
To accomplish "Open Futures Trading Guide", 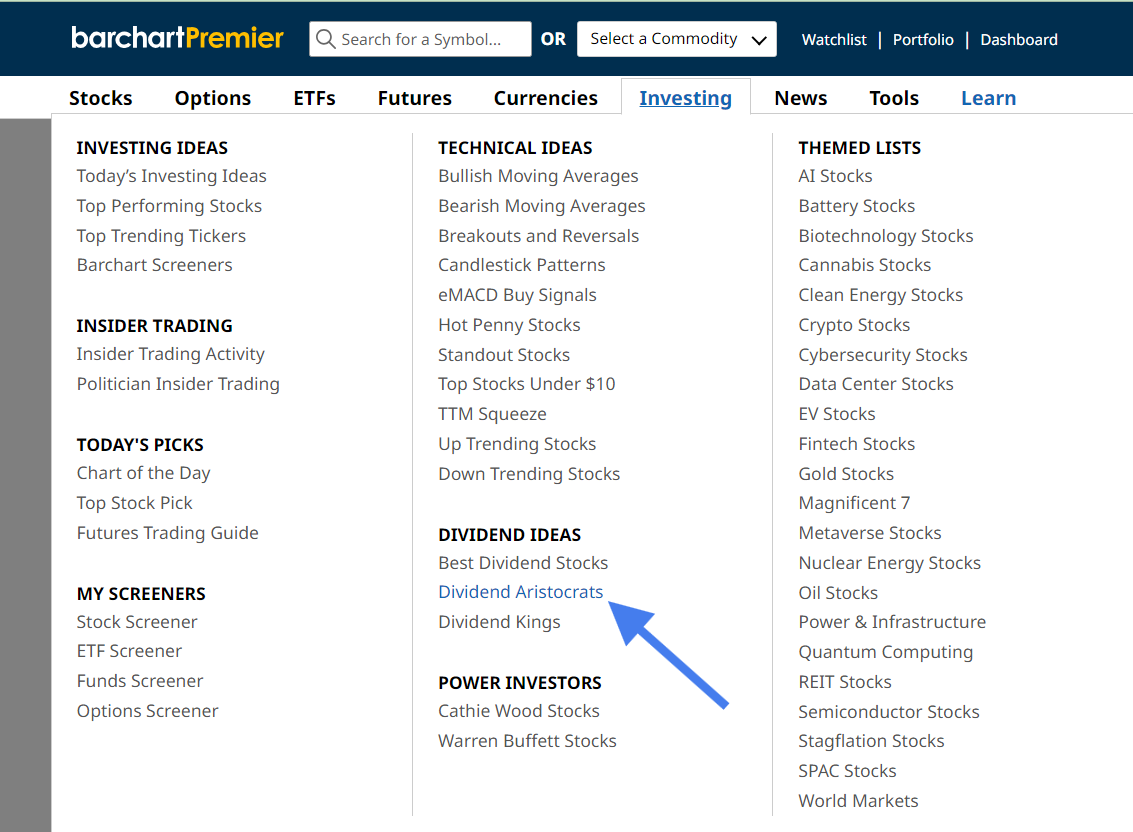I will [x=168, y=533].
